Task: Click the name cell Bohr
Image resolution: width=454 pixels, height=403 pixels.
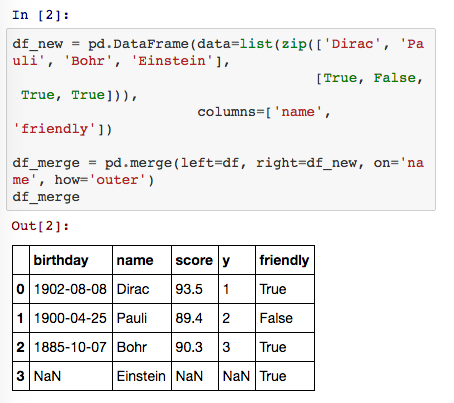Action: pyautogui.click(x=142, y=347)
